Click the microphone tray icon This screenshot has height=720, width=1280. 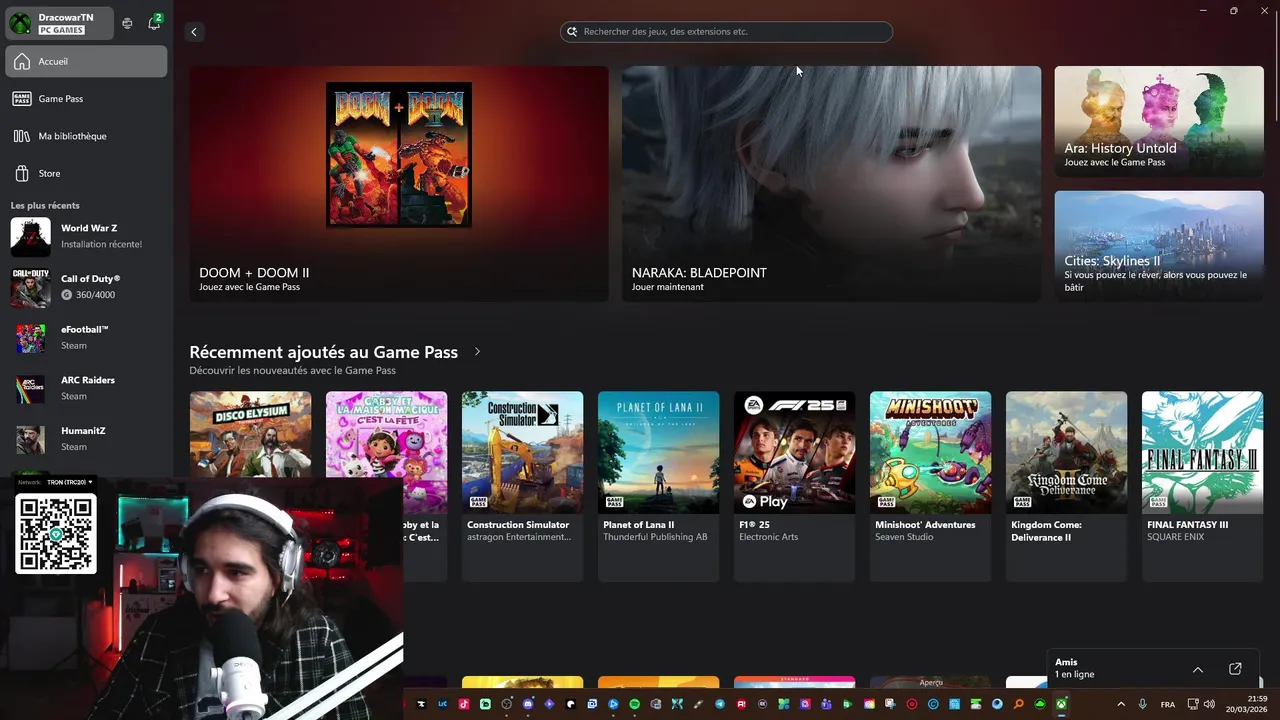[1142, 704]
